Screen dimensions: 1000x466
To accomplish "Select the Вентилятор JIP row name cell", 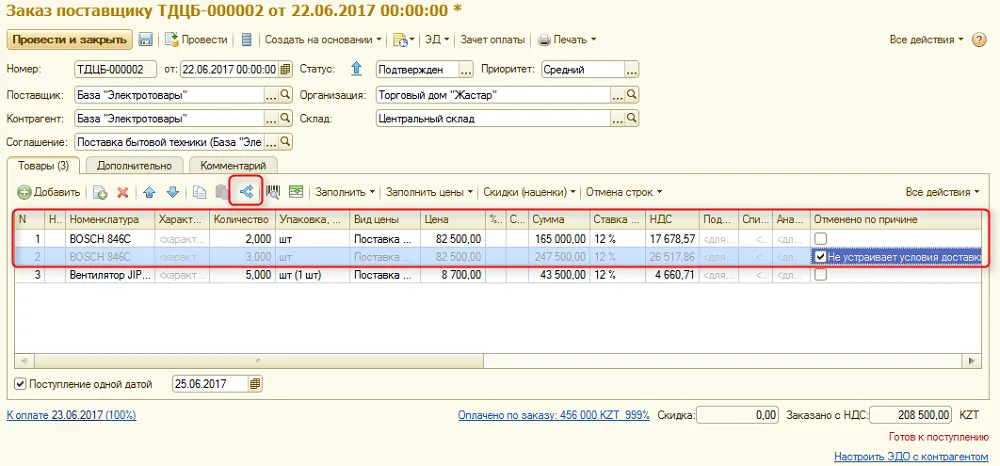I will 111,275.
